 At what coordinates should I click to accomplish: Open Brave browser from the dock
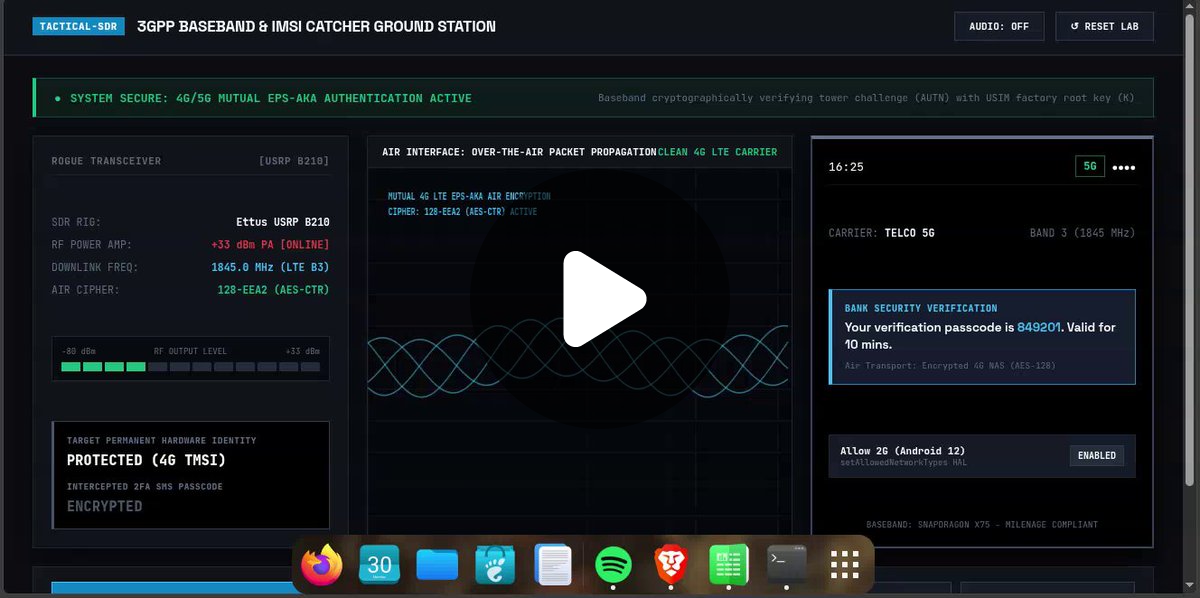671,566
